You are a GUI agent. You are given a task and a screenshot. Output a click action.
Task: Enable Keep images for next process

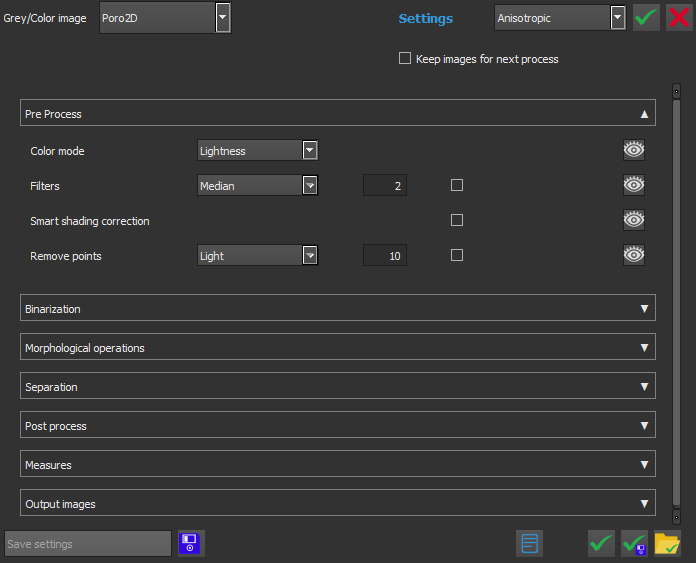pos(405,58)
